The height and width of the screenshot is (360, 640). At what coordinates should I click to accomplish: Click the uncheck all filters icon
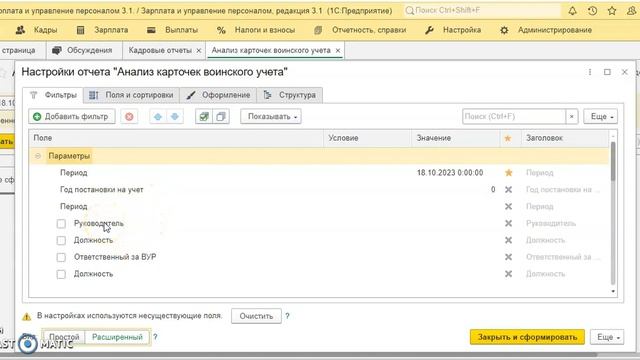221,117
